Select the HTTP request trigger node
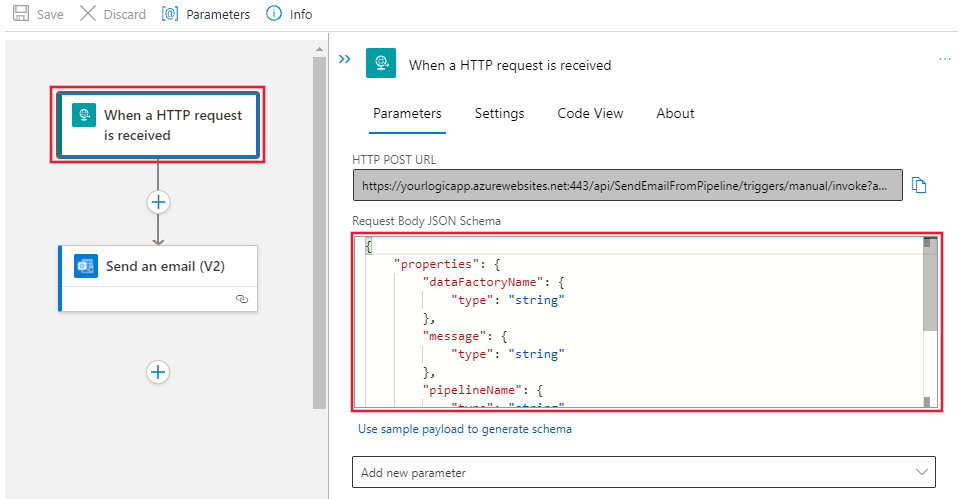Screen dimensions: 963x499 click(158, 125)
